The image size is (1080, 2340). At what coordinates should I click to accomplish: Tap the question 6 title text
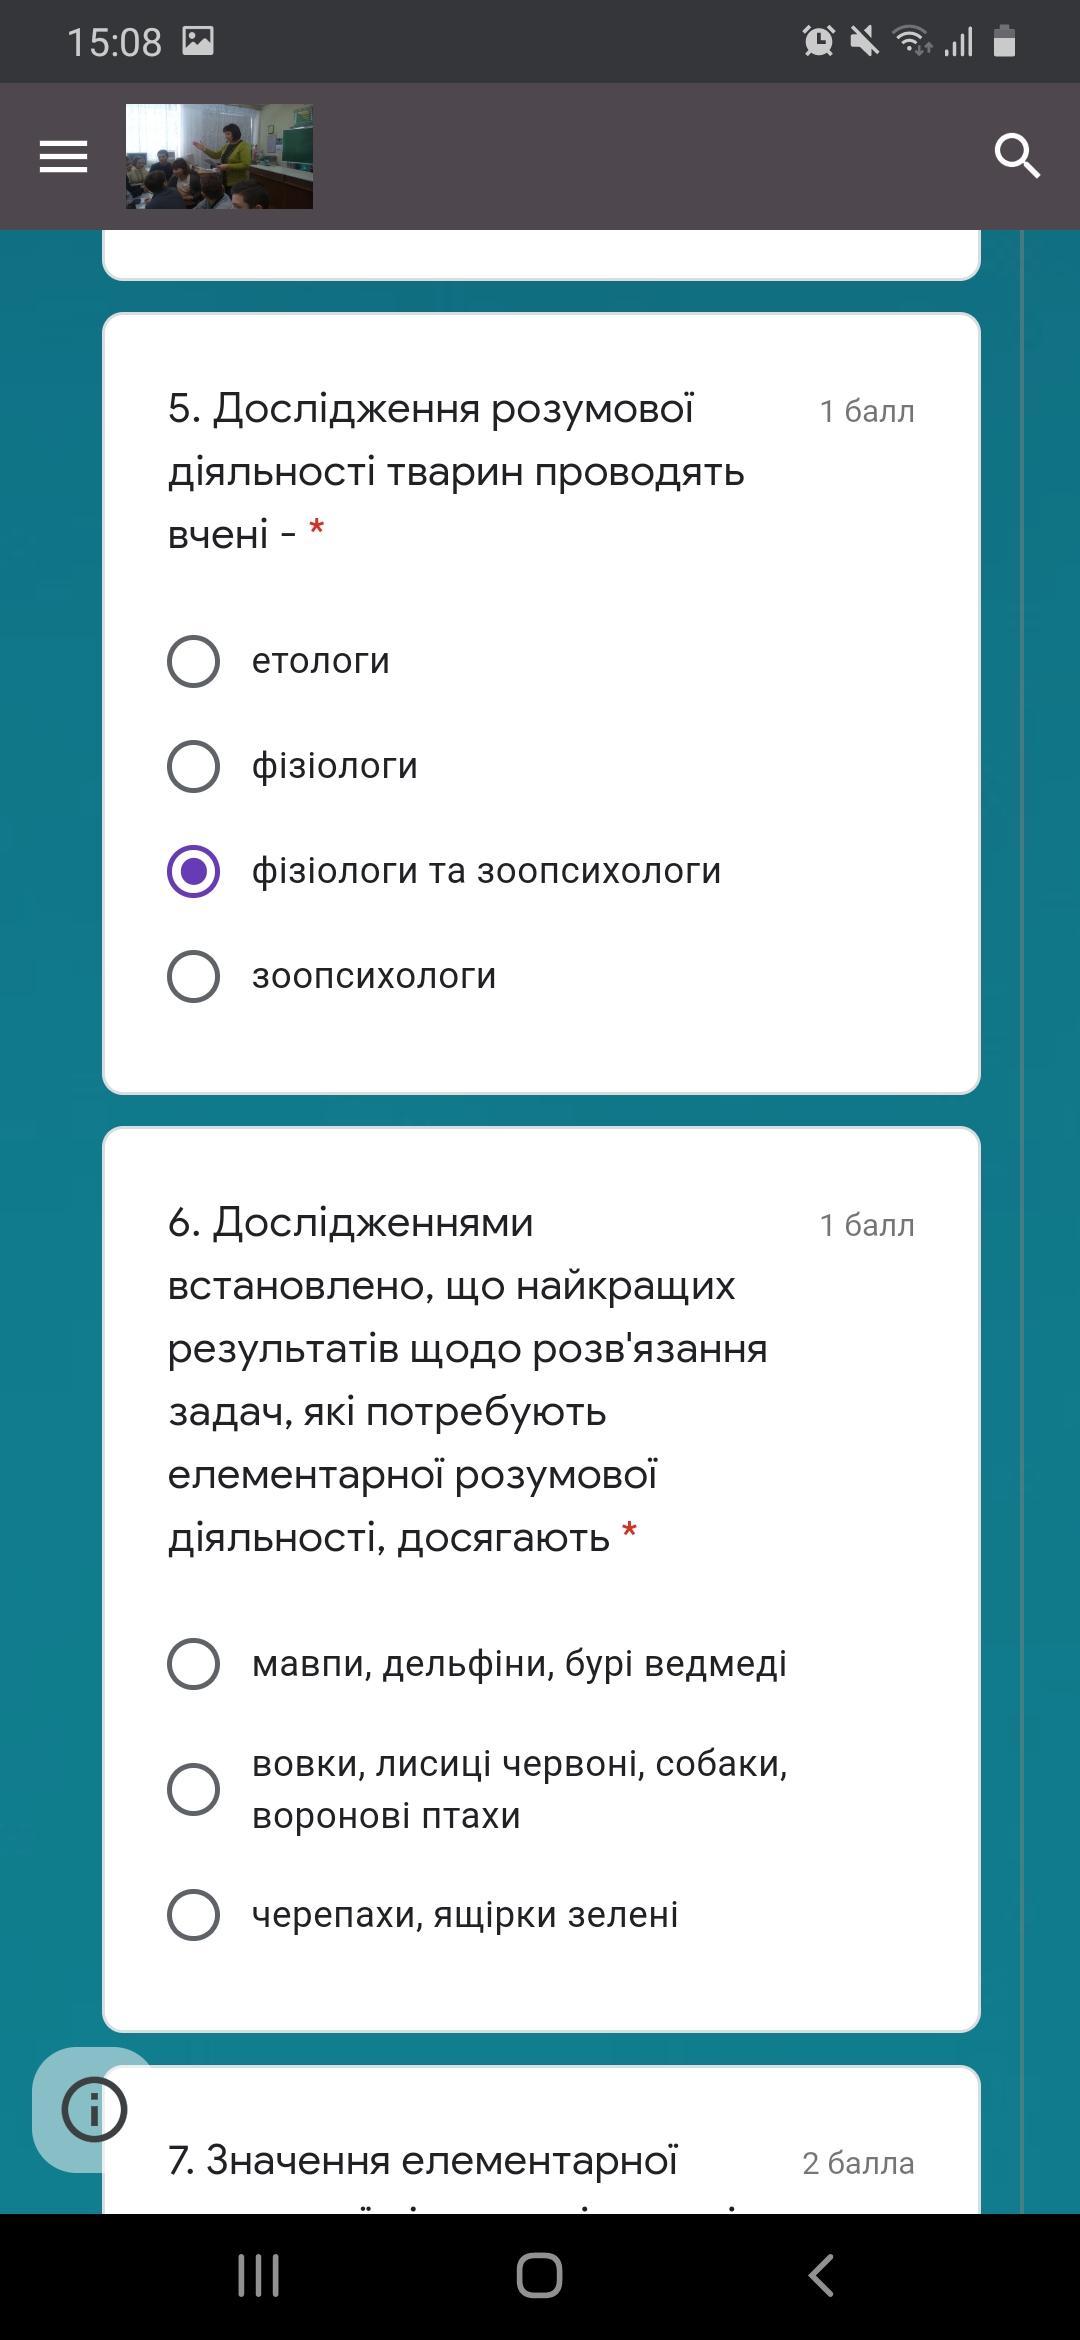(467, 1380)
